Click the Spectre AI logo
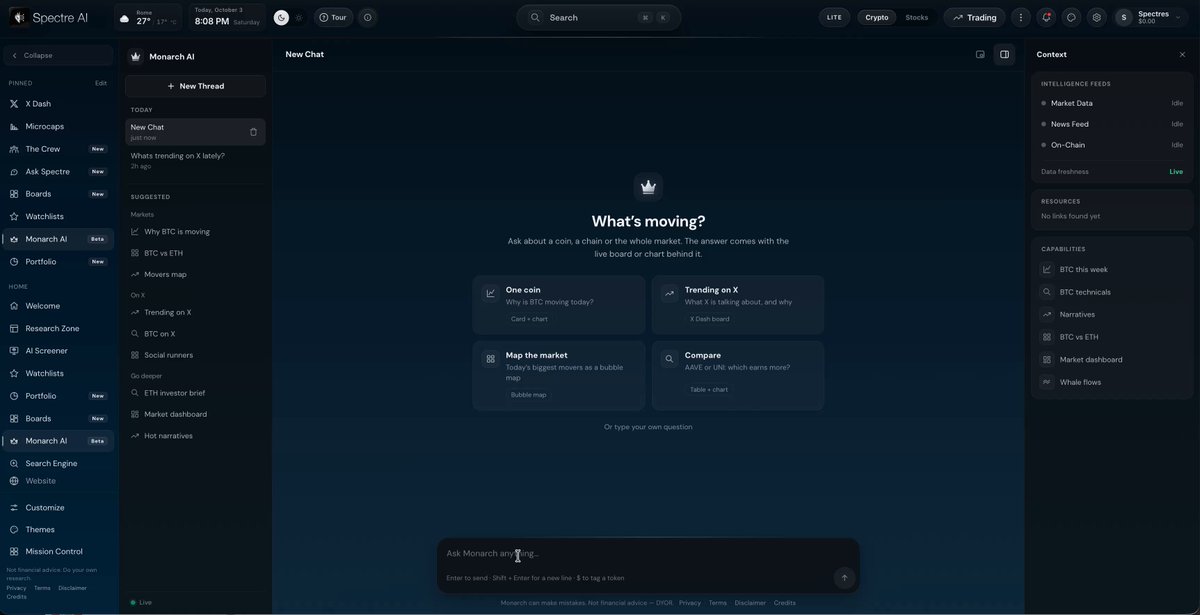The width and height of the screenshot is (1200, 615). pyautogui.click(x=49, y=18)
